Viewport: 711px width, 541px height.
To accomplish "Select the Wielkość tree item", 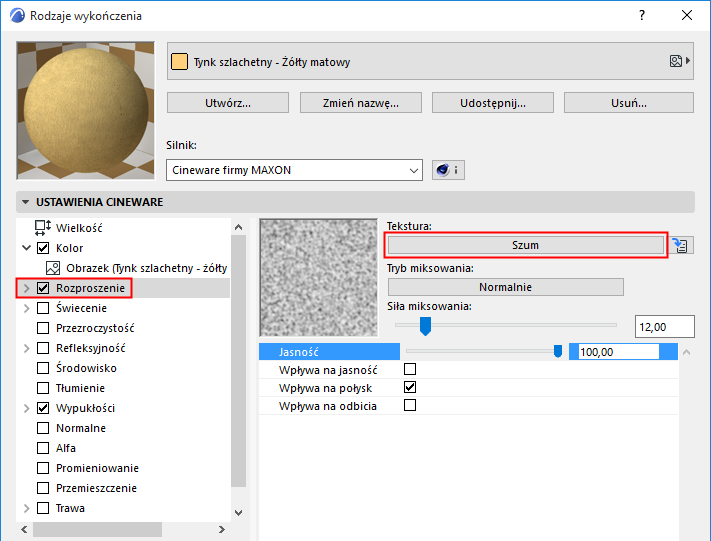I will click(x=79, y=228).
